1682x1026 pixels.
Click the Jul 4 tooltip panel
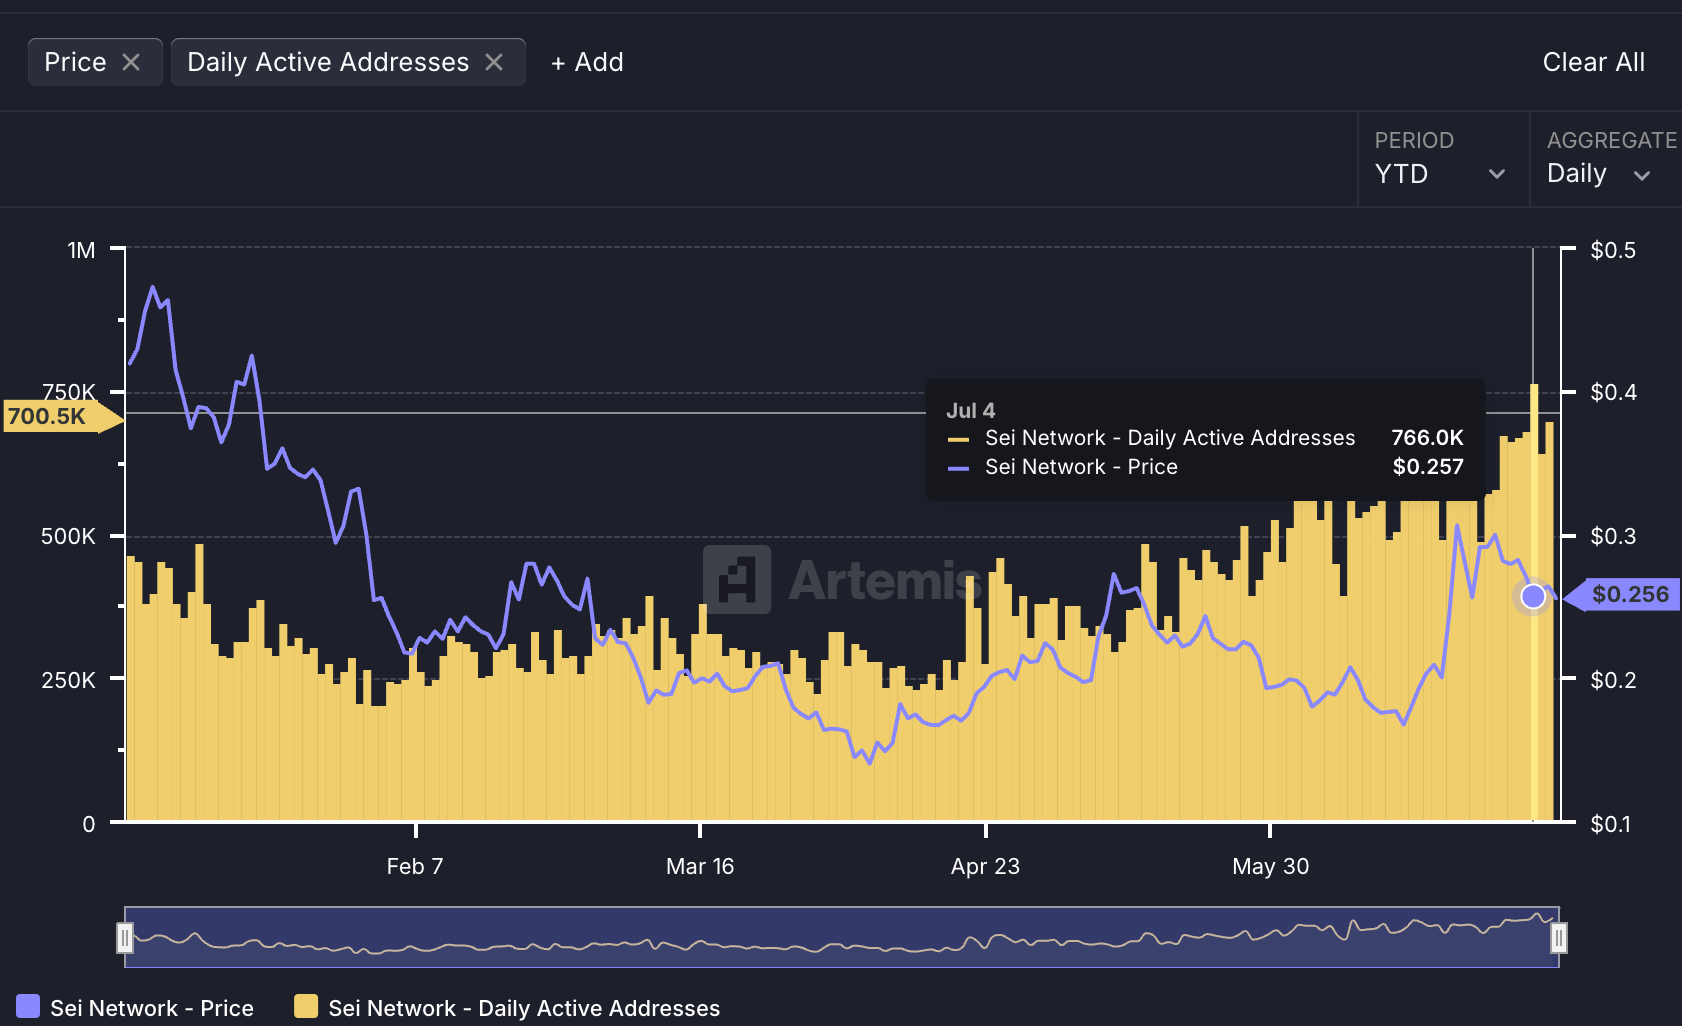coord(1205,438)
